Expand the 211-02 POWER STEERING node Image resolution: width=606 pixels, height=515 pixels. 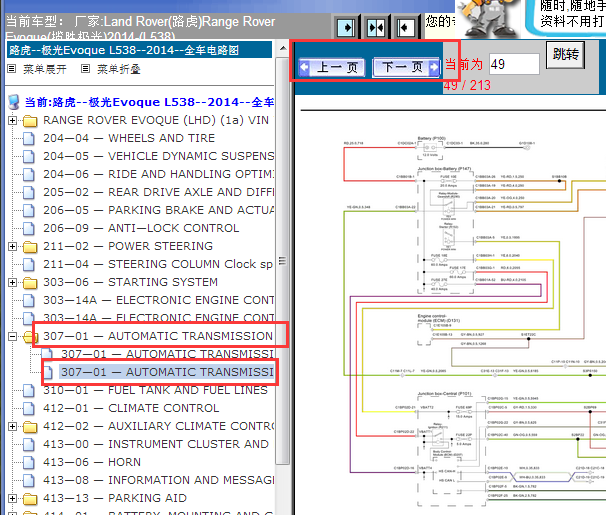click(12, 246)
